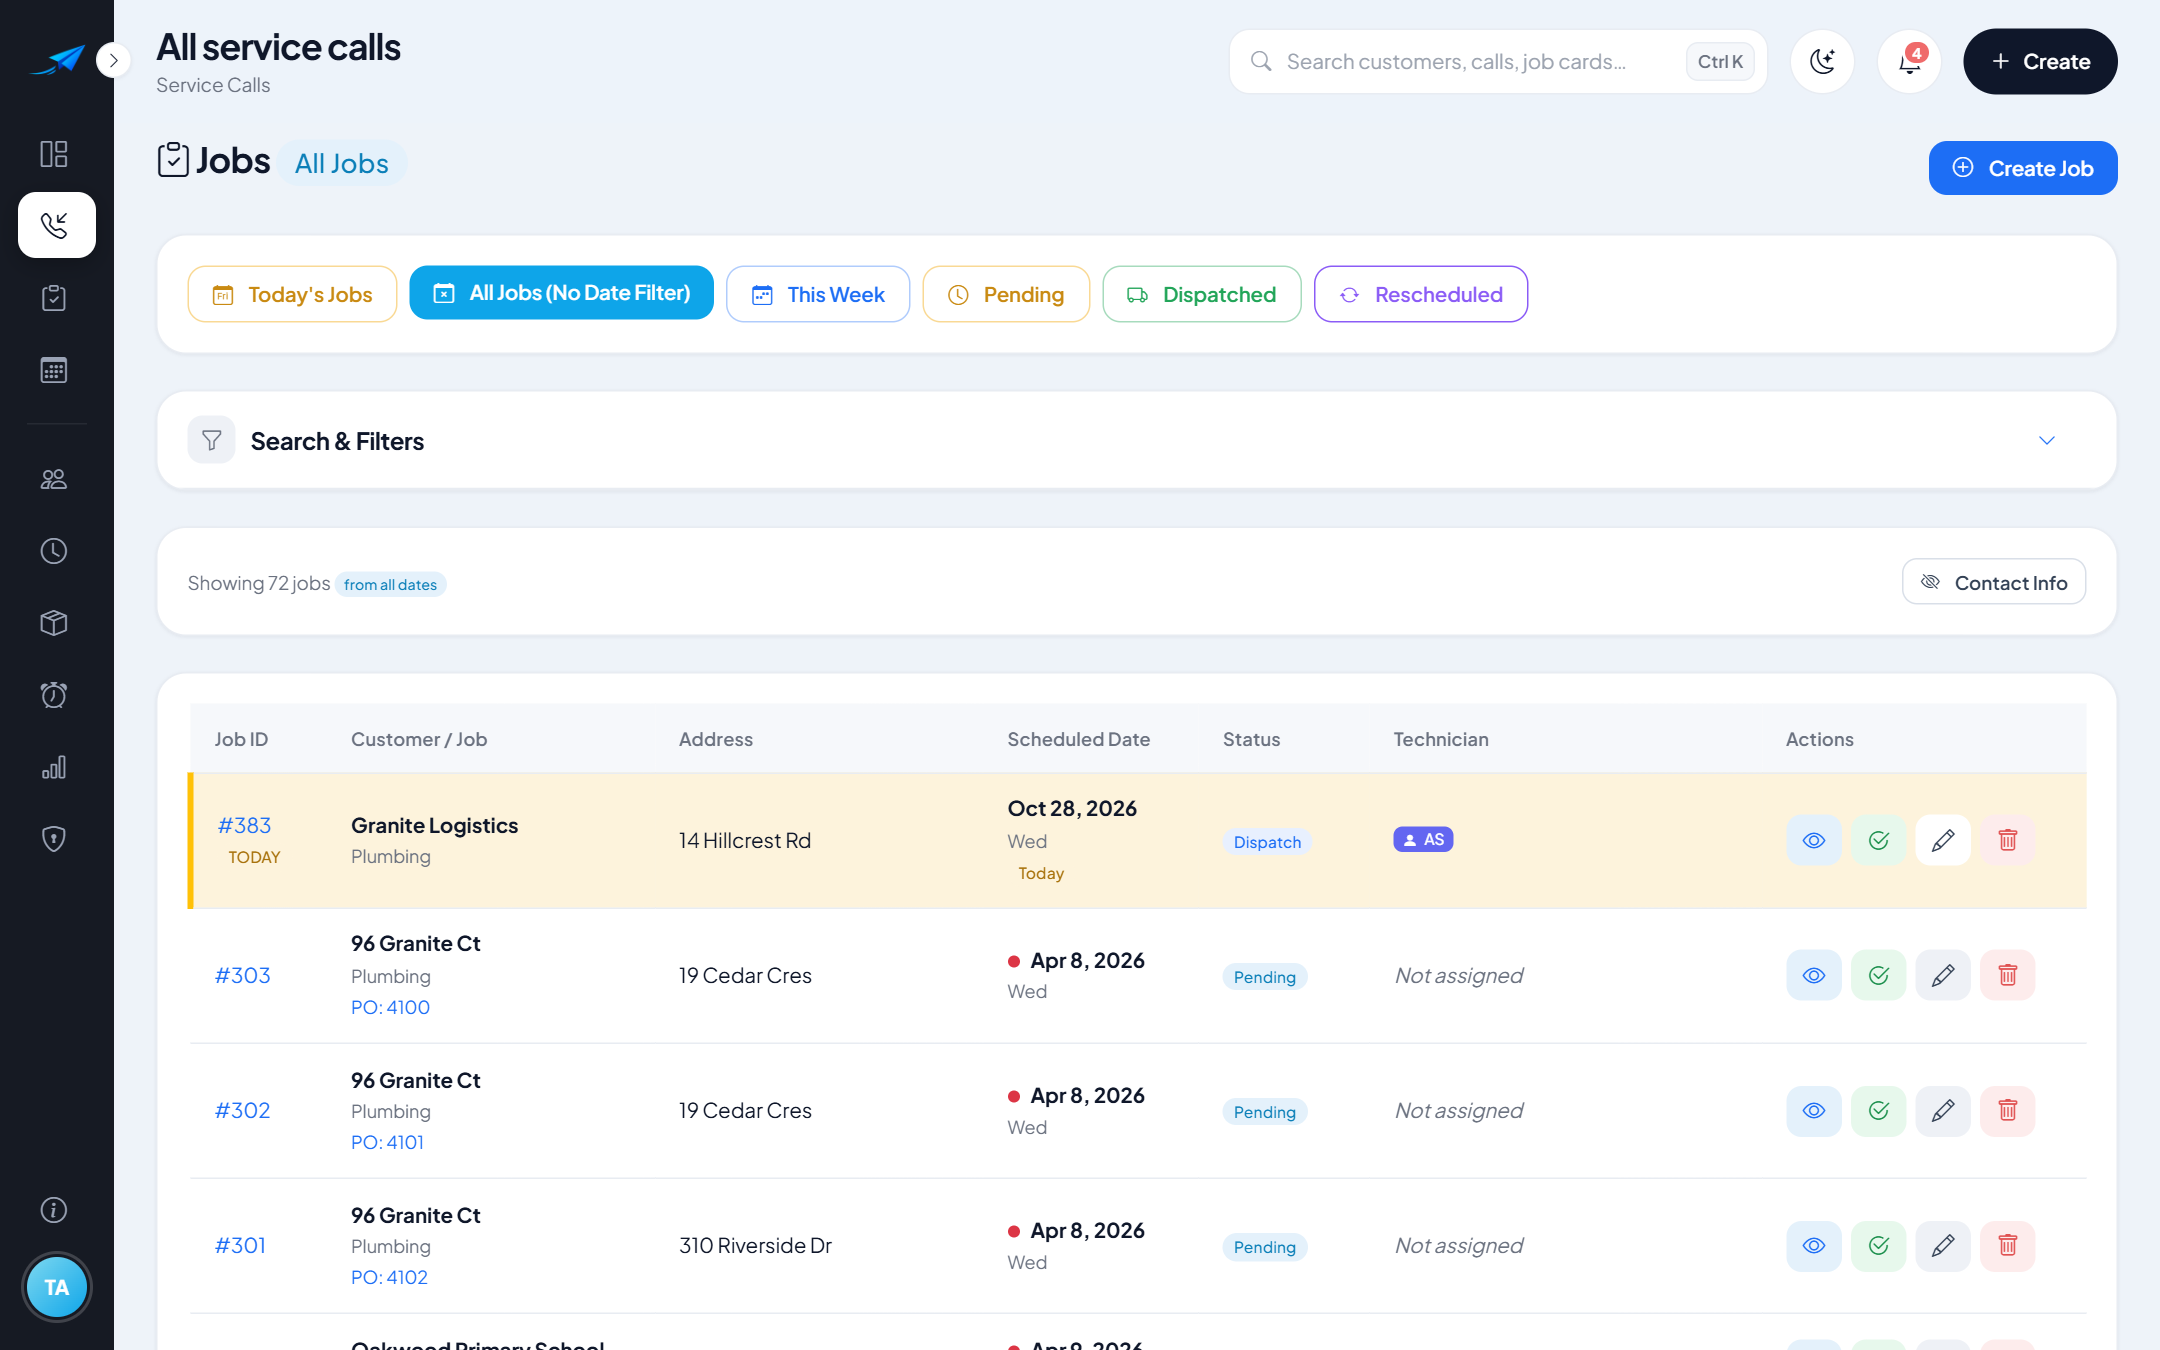The image size is (2160, 1350).
Task: Open the service calls phone icon in sidebar
Action: (57, 225)
